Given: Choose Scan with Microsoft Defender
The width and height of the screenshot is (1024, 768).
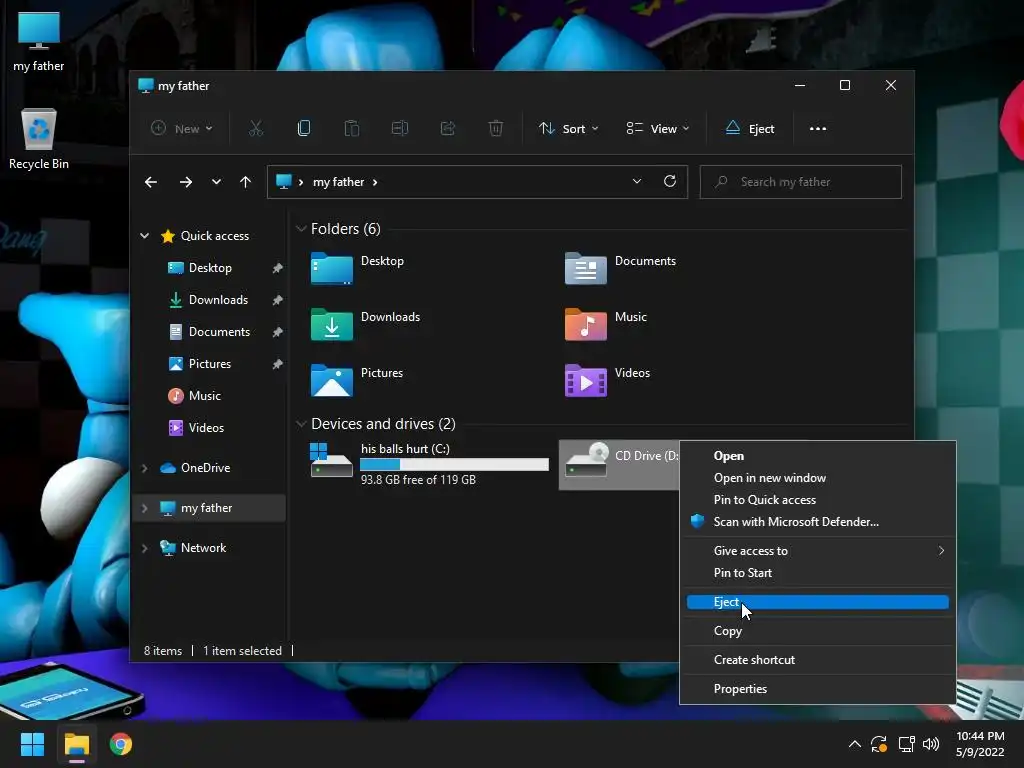Looking at the screenshot, I should [x=818, y=522].
